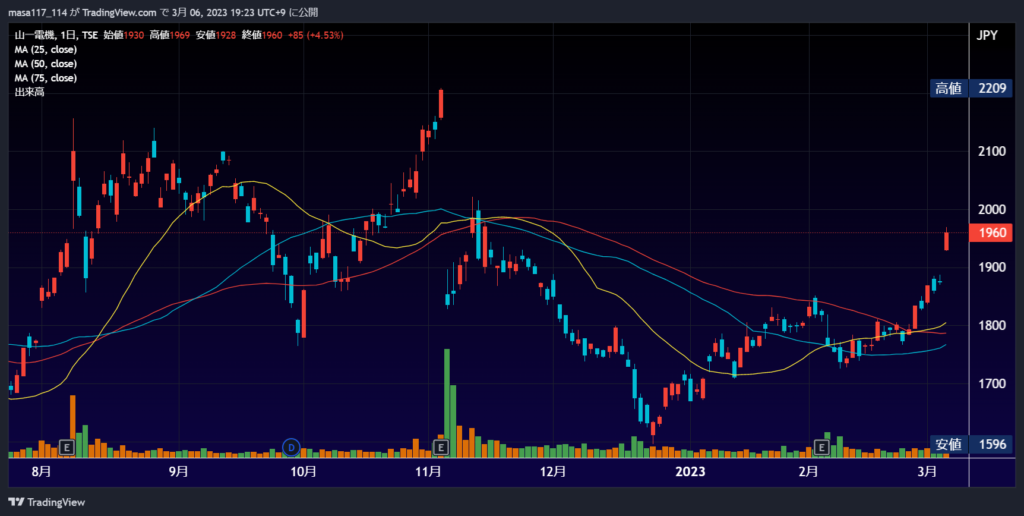Click the latest red candle near 1960
Image resolution: width=1024 pixels, height=516 pixels.
point(946,239)
